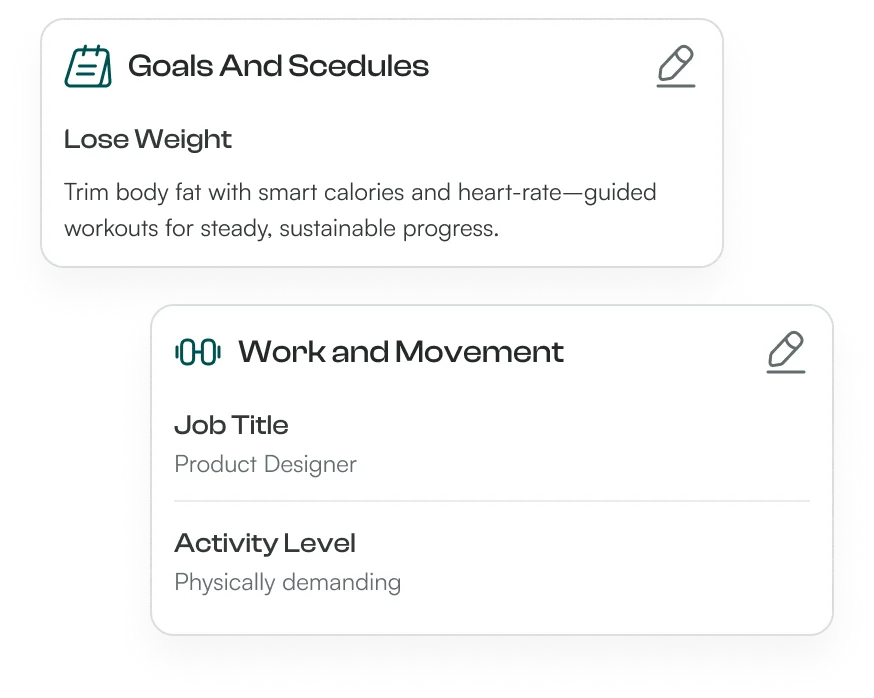Screen dimensions: 874x698
Task: Click the word 'Scedules' in the card heading
Action: pos(358,66)
